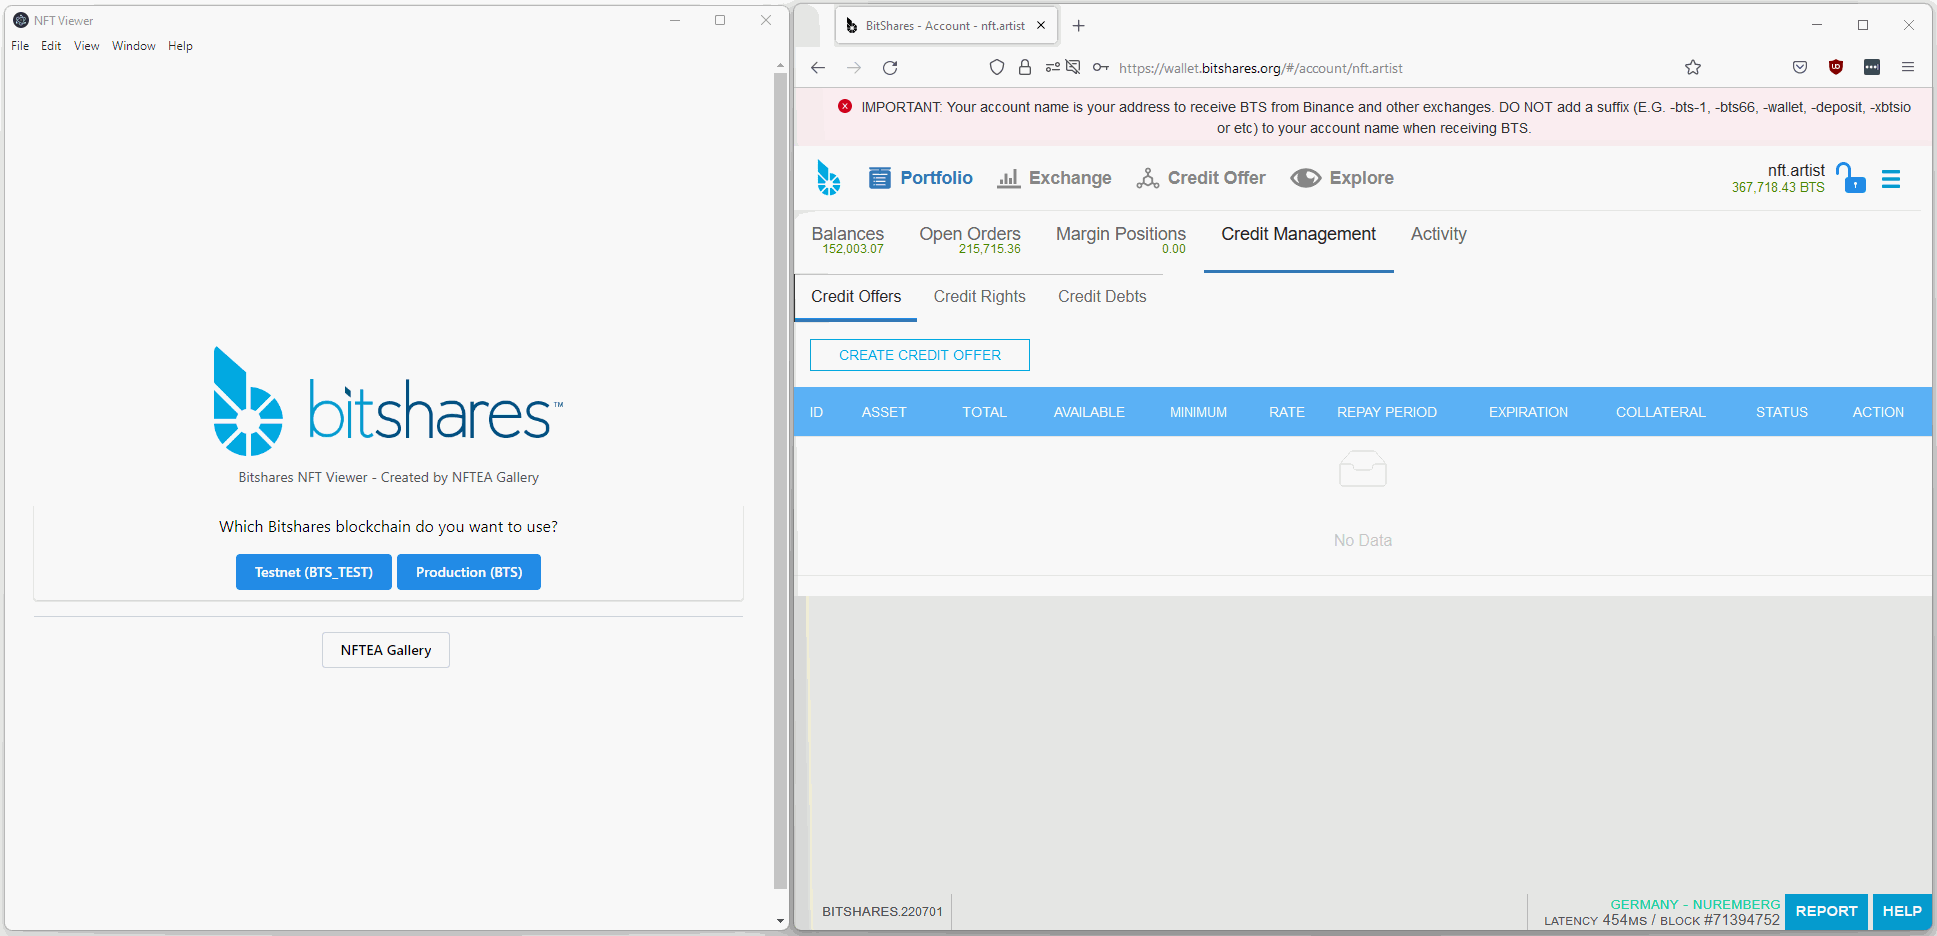This screenshot has width=1937, height=936.
Task: Click Create Credit Offer button
Action: pos(920,355)
